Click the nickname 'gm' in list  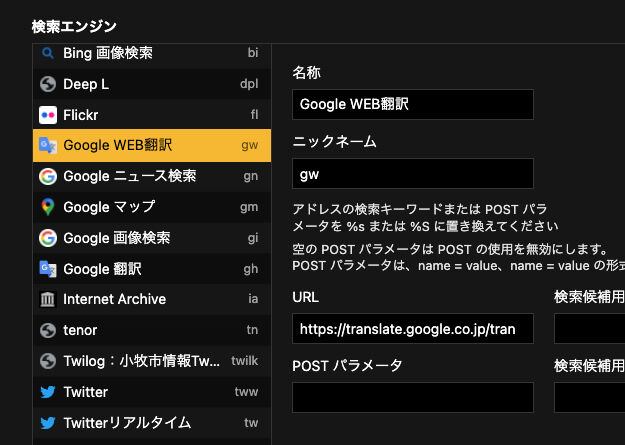(x=249, y=207)
